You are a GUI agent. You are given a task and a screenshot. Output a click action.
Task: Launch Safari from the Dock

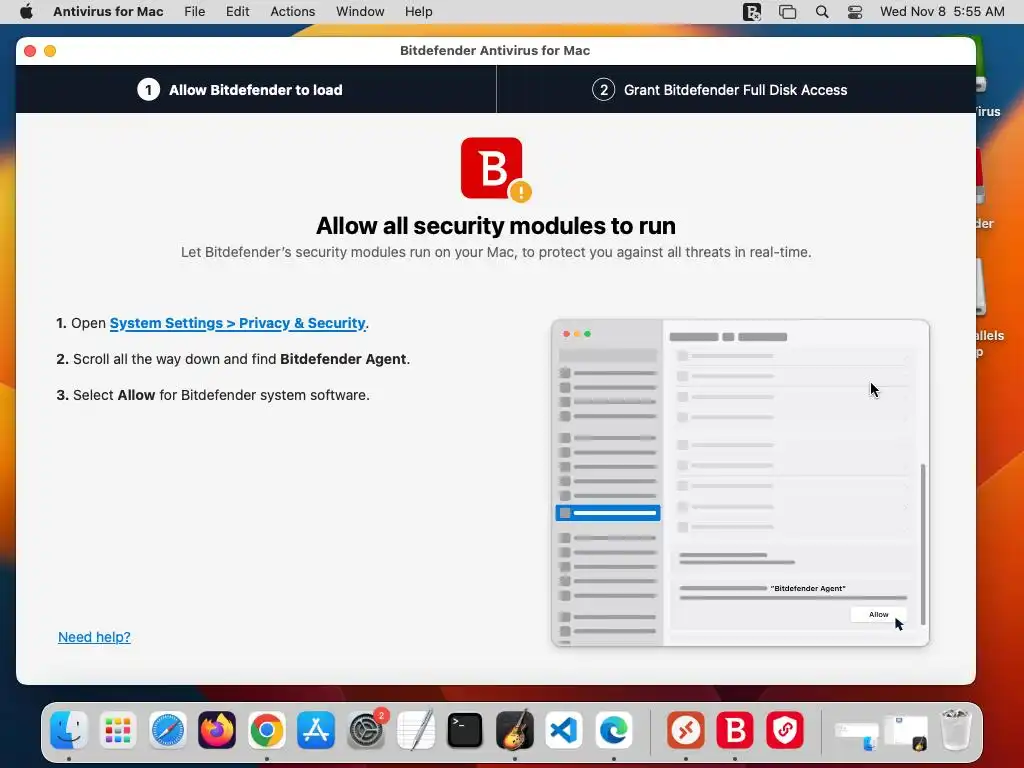click(x=168, y=730)
